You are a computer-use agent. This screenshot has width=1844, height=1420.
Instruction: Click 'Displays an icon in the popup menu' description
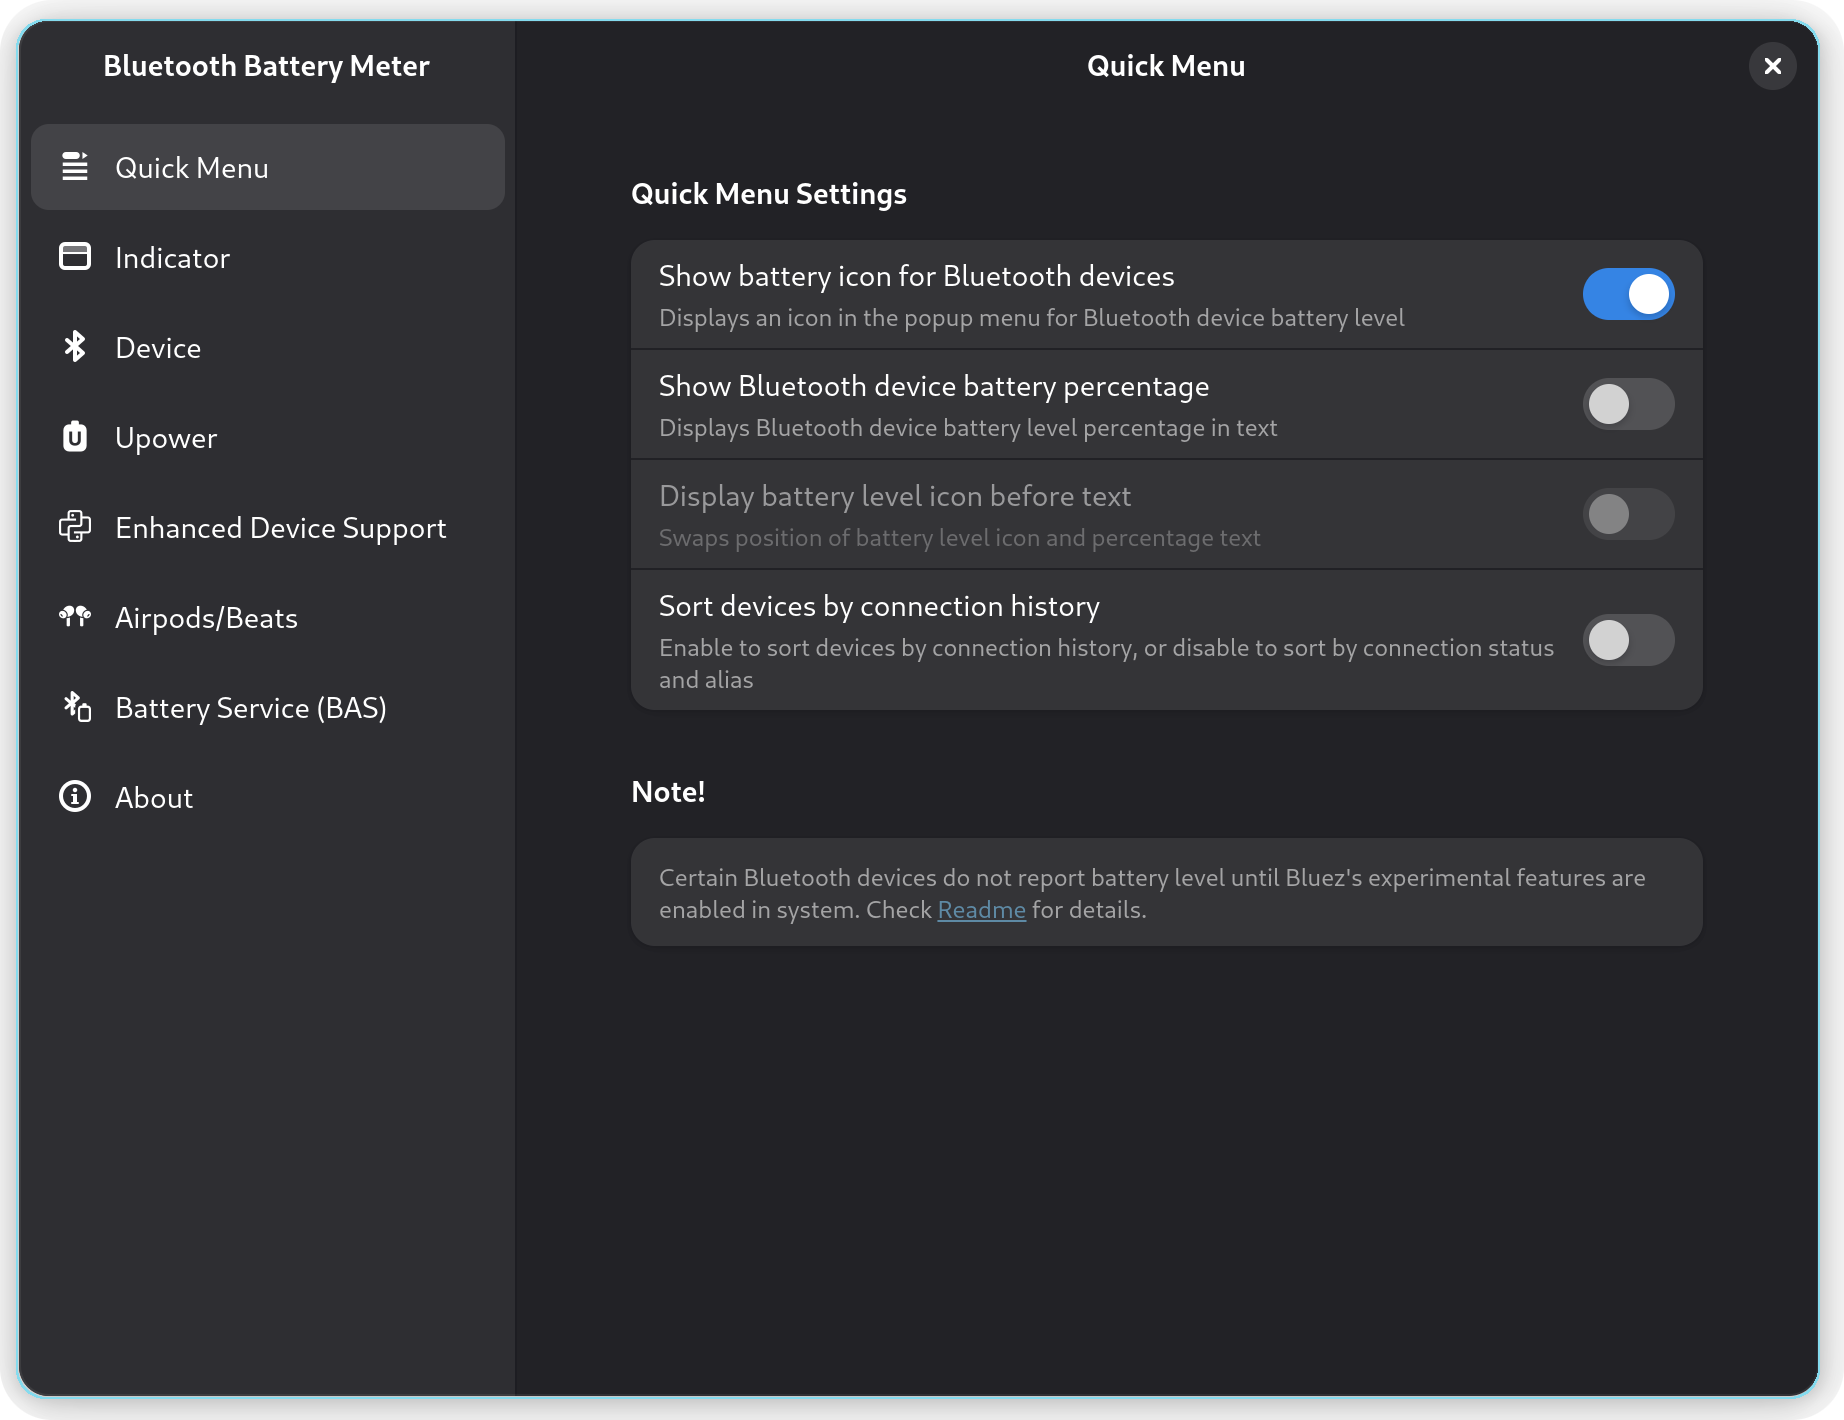(x=1032, y=318)
